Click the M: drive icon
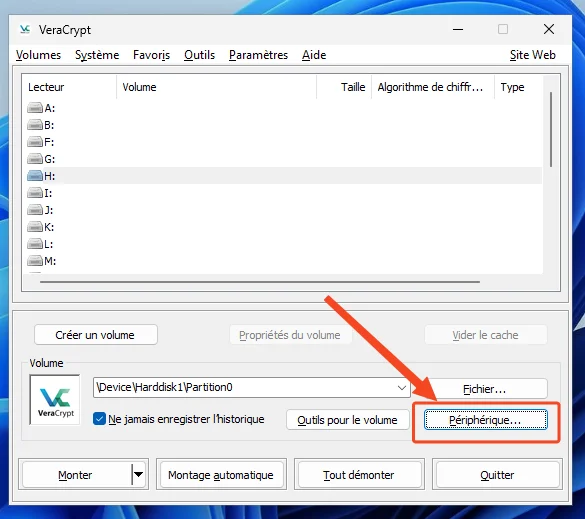585x519 pixels. (35, 261)
